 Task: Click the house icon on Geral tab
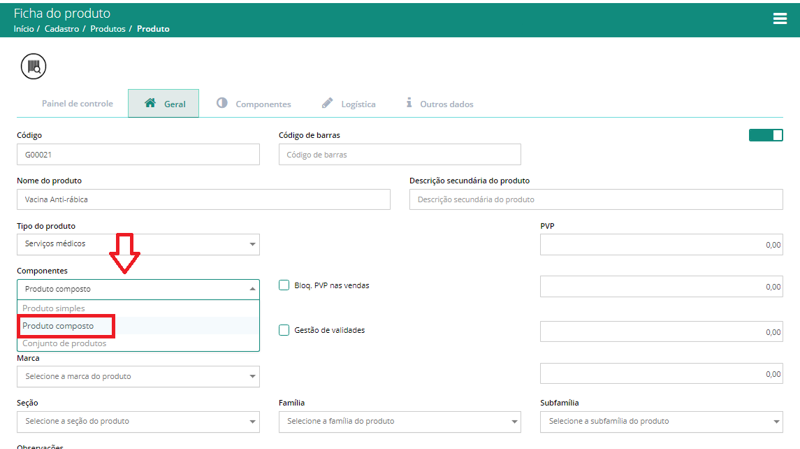coord(150,103)
